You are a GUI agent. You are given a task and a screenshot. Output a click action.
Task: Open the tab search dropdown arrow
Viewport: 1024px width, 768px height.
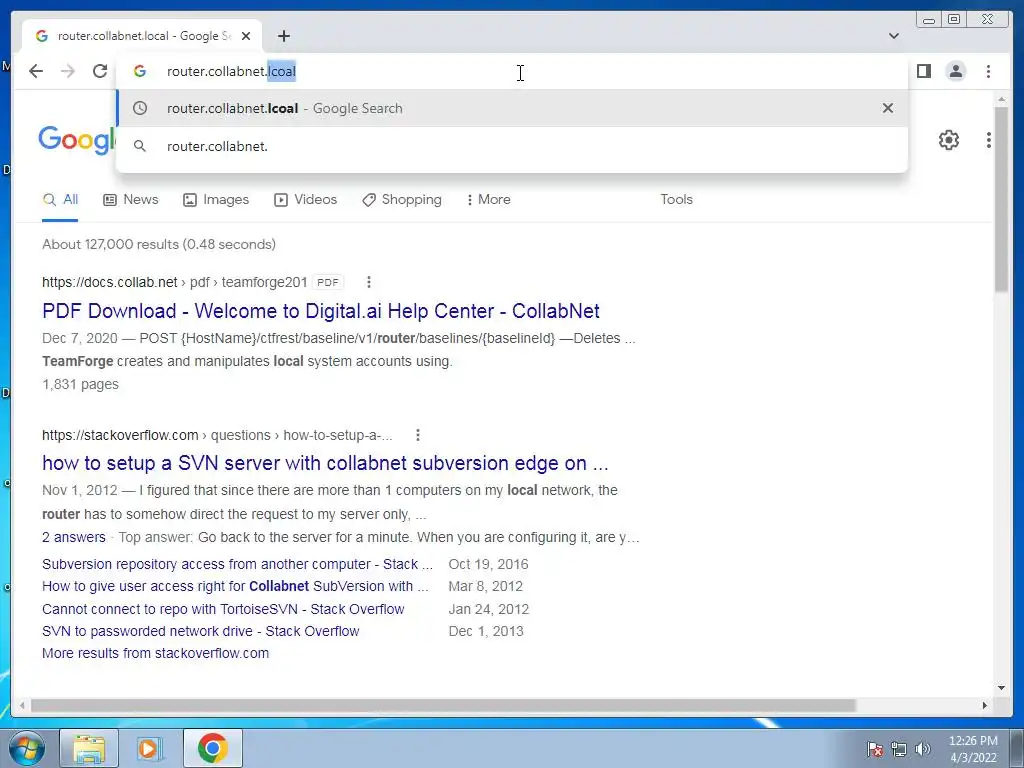pos(894,36)
